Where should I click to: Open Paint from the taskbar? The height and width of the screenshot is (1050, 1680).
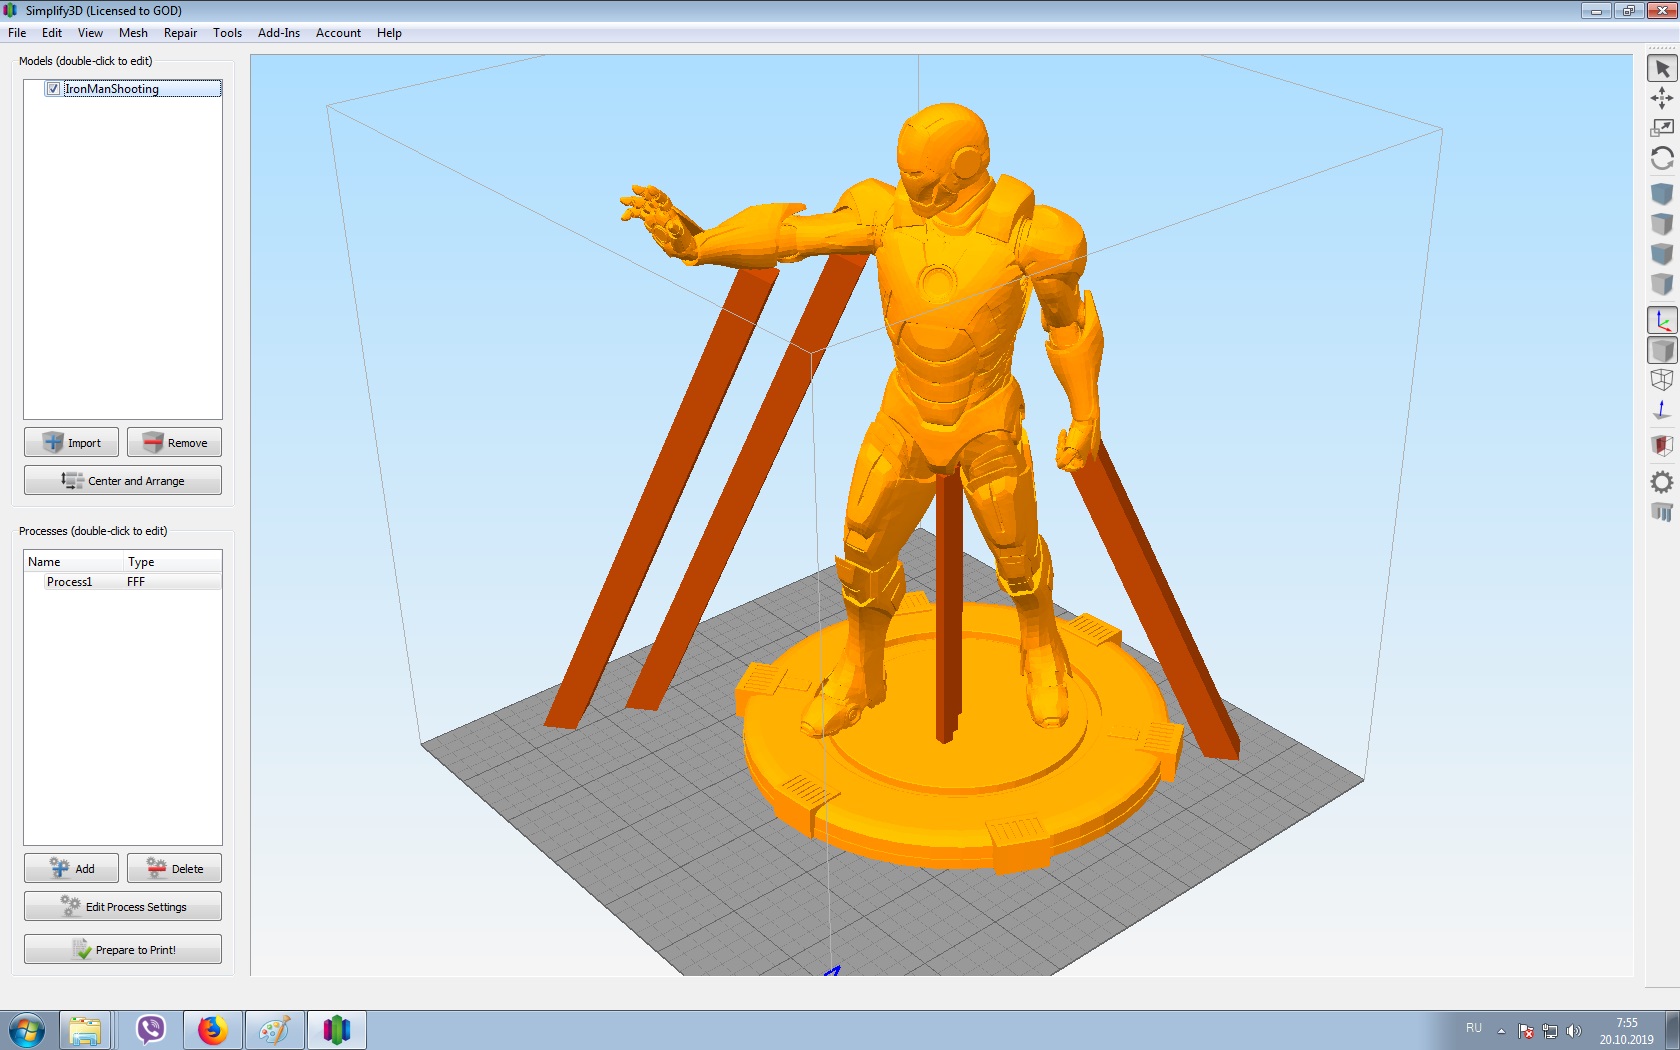[x=274, y=1030]
